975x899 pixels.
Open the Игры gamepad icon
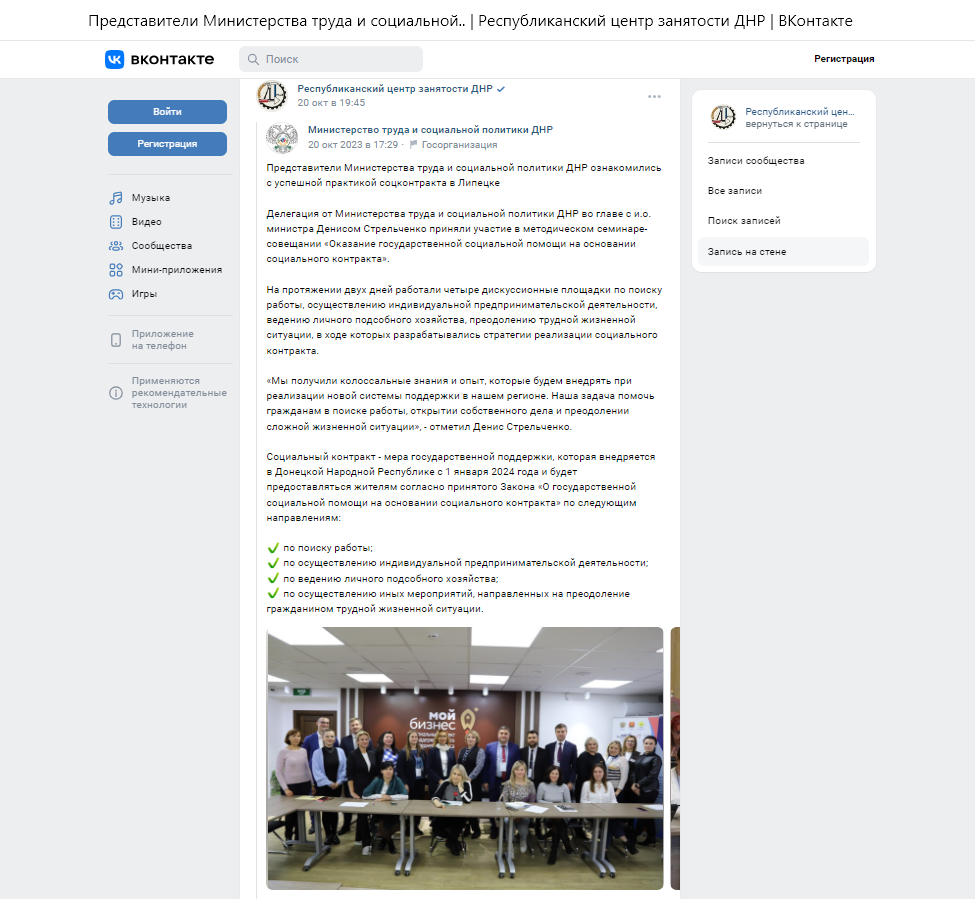[116, 294]
